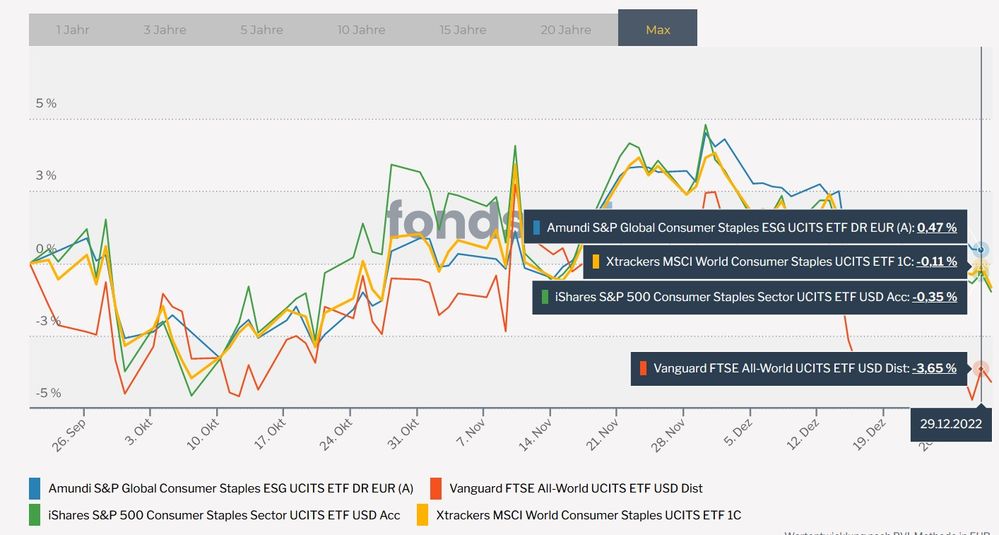The width and height of the screenshot is (999, 535).
Task: Click red Vanguard legend color square
Action: [x=435, y=488]
